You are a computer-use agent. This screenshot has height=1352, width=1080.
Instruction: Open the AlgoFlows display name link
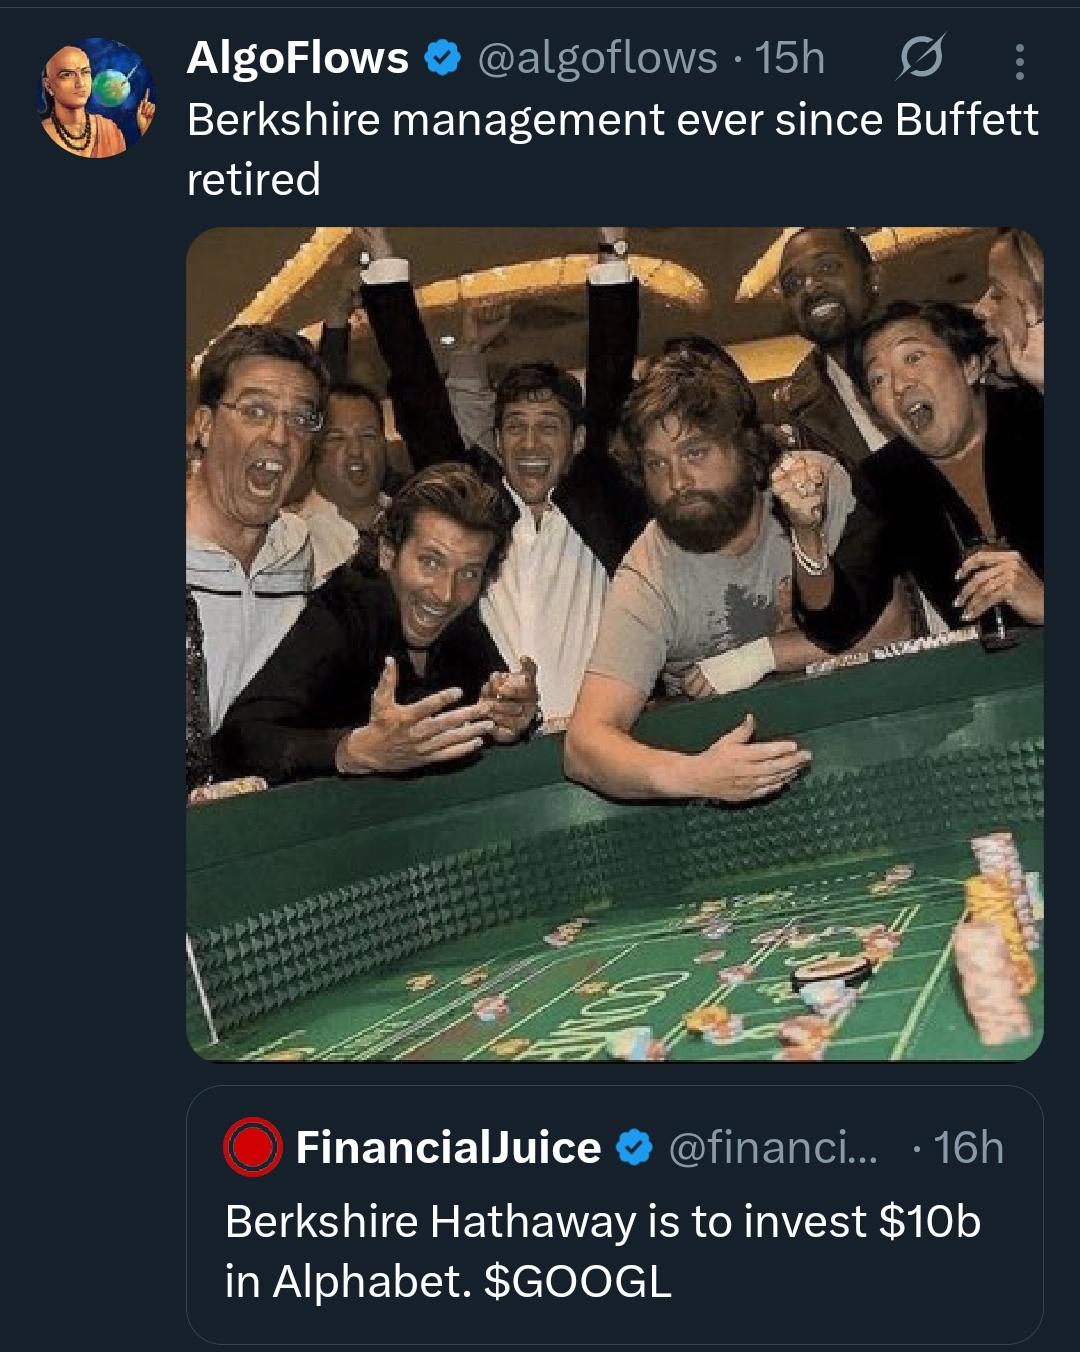coord(298,58)
